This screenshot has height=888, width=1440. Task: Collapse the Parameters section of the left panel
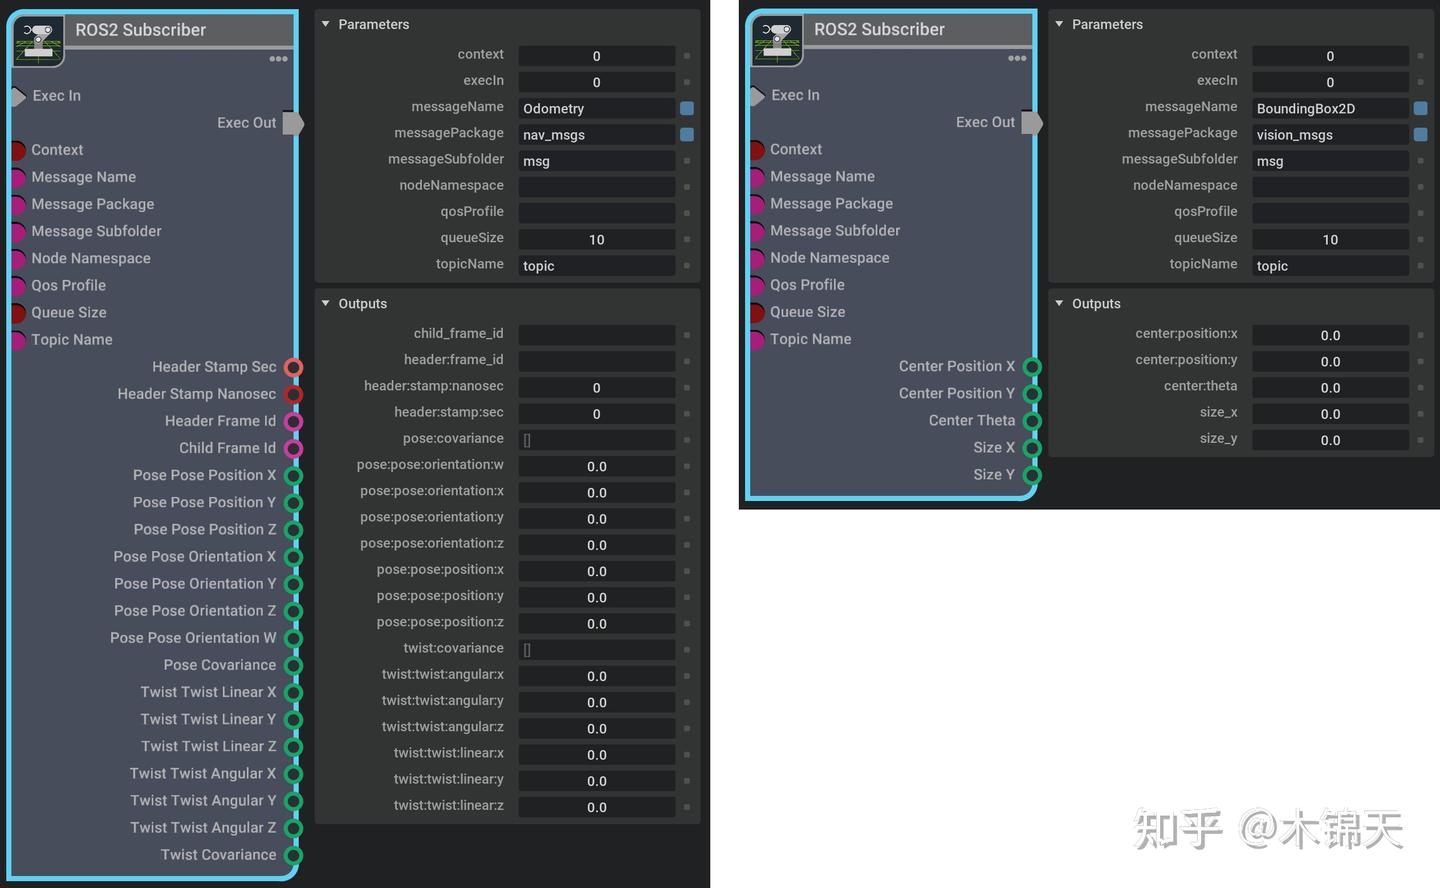[324, 24]
